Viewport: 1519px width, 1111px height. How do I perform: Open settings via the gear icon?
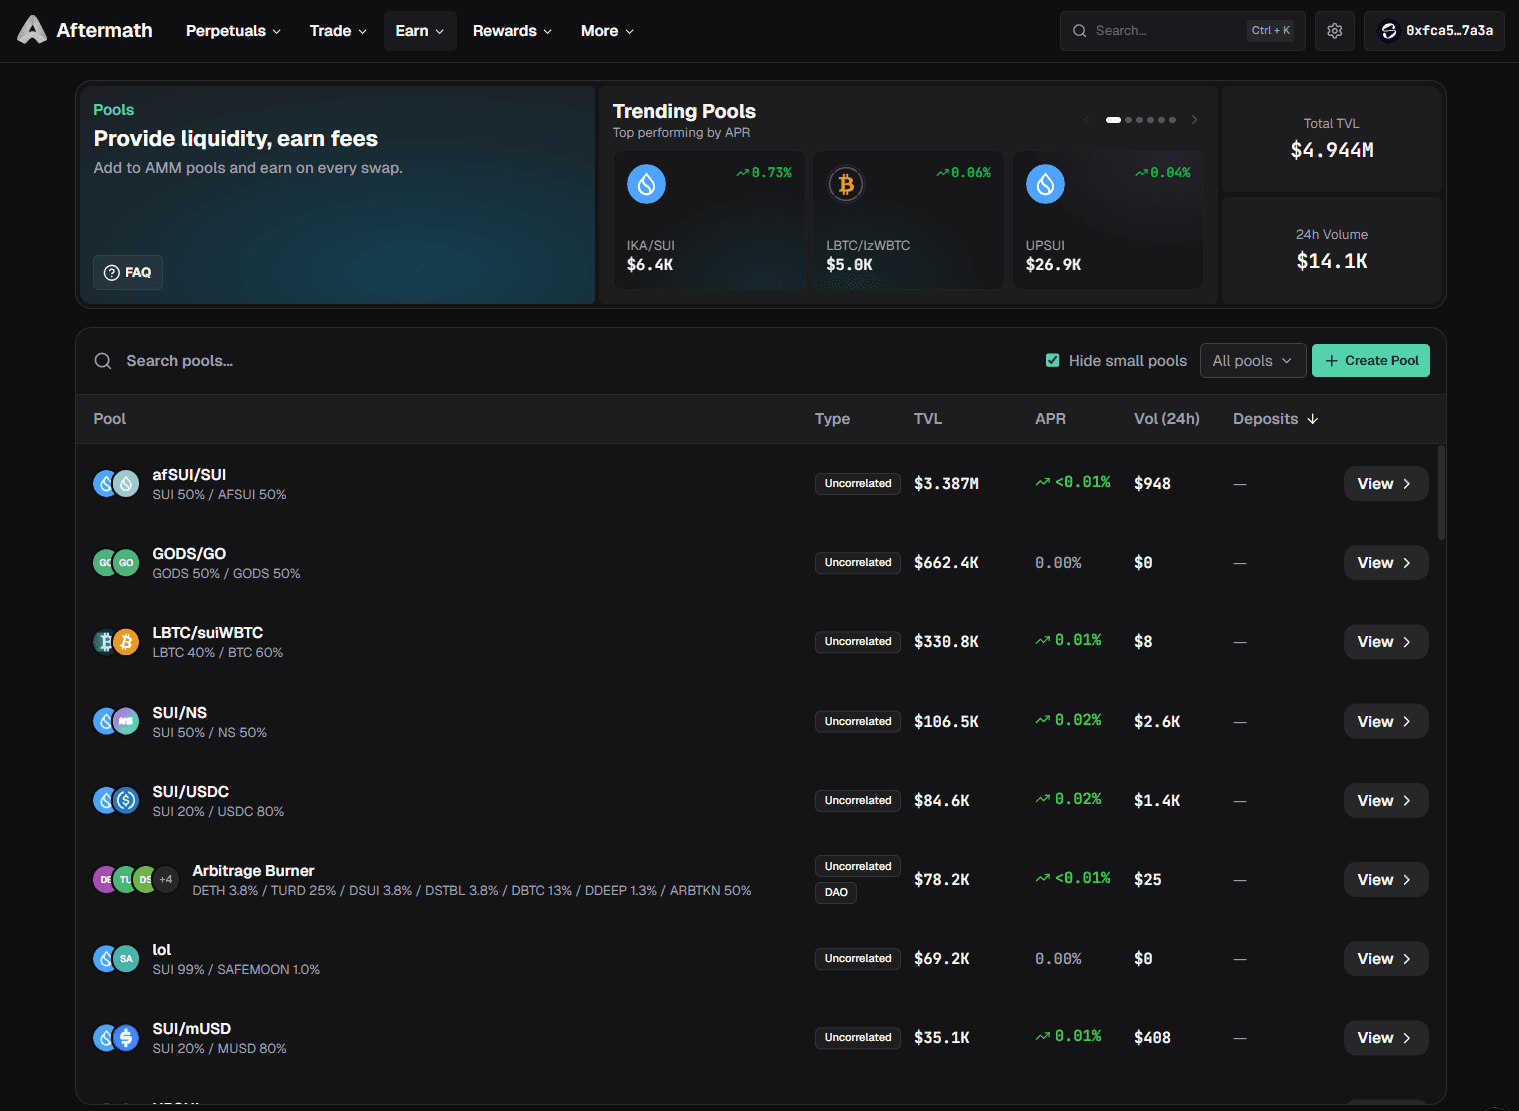point(1334,31)
